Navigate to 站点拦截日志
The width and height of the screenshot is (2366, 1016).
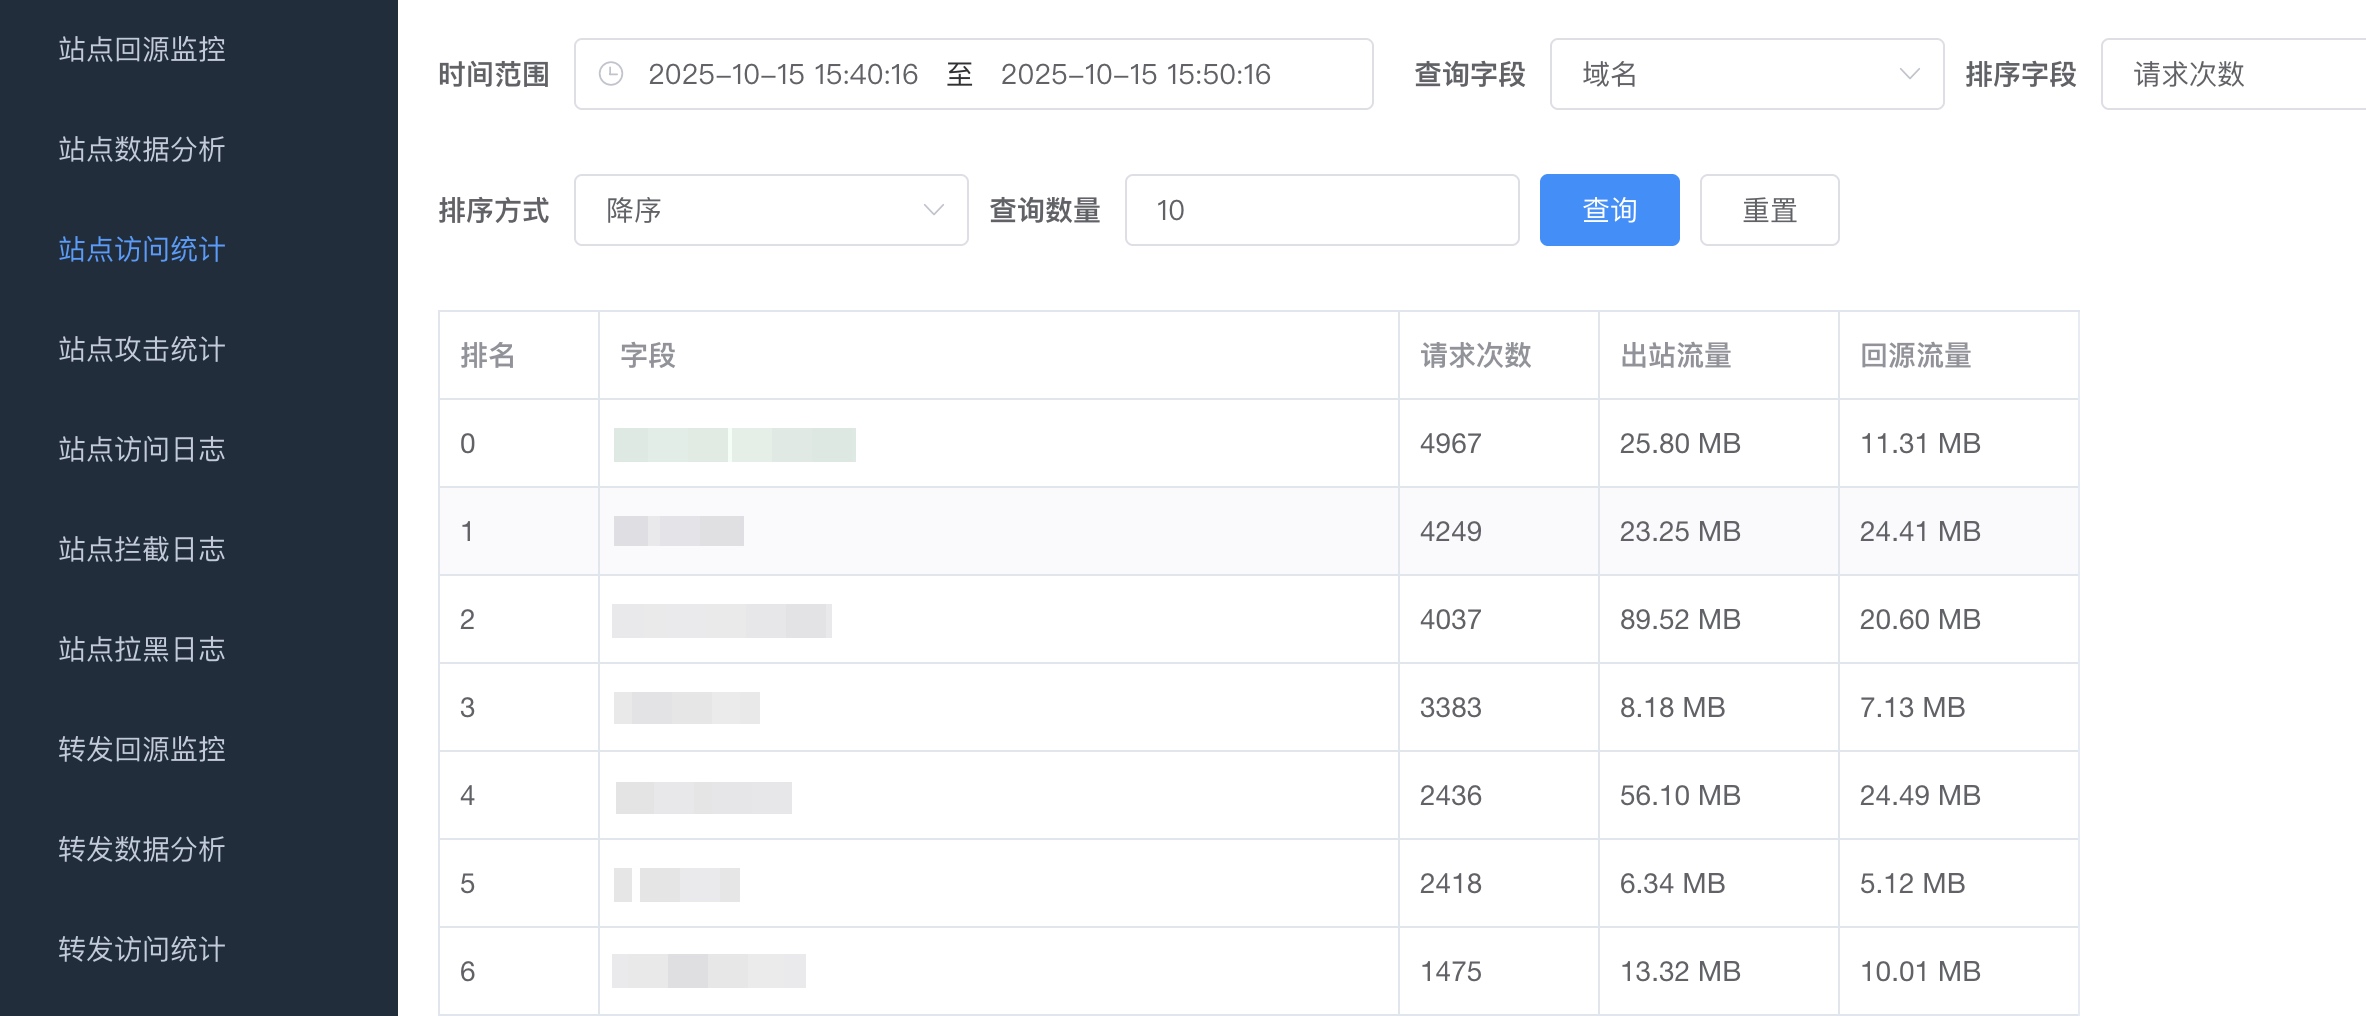[x=141, y=549]
